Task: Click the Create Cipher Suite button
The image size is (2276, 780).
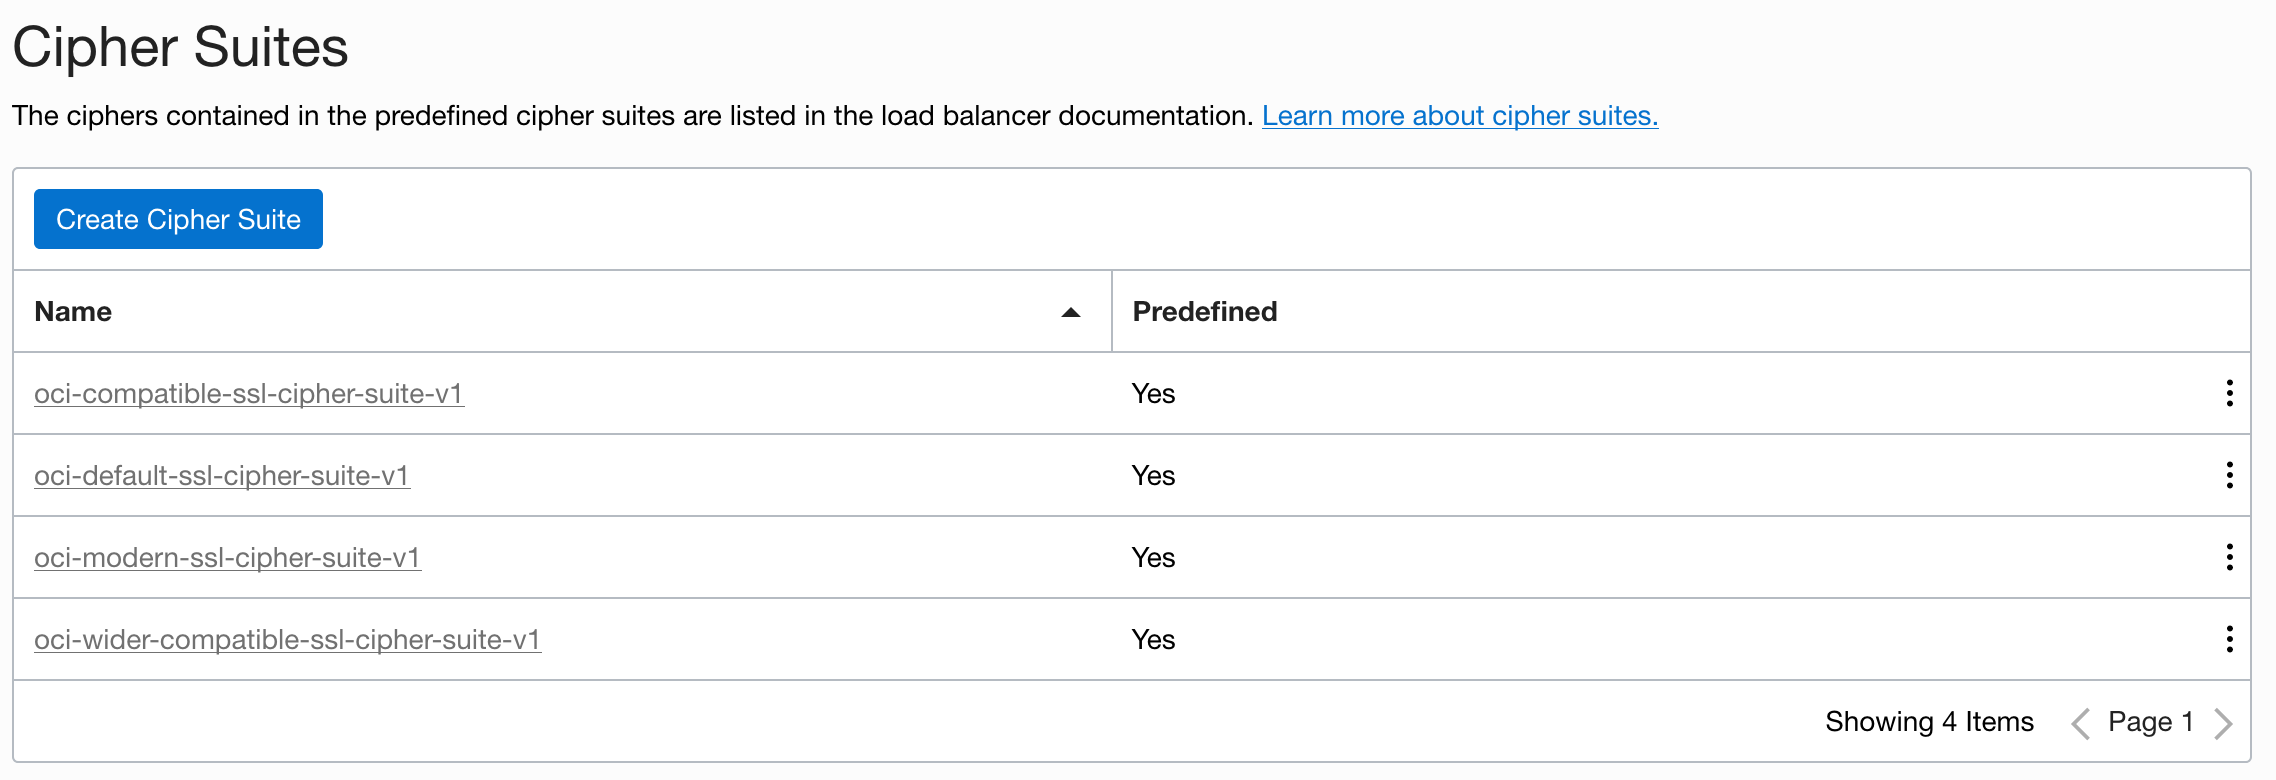Action: click(178, 219)
